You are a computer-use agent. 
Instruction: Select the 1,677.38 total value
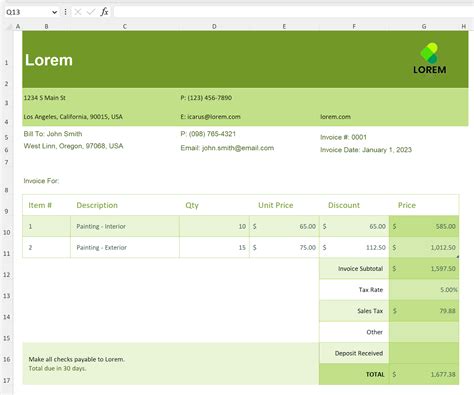coord(424,374)
